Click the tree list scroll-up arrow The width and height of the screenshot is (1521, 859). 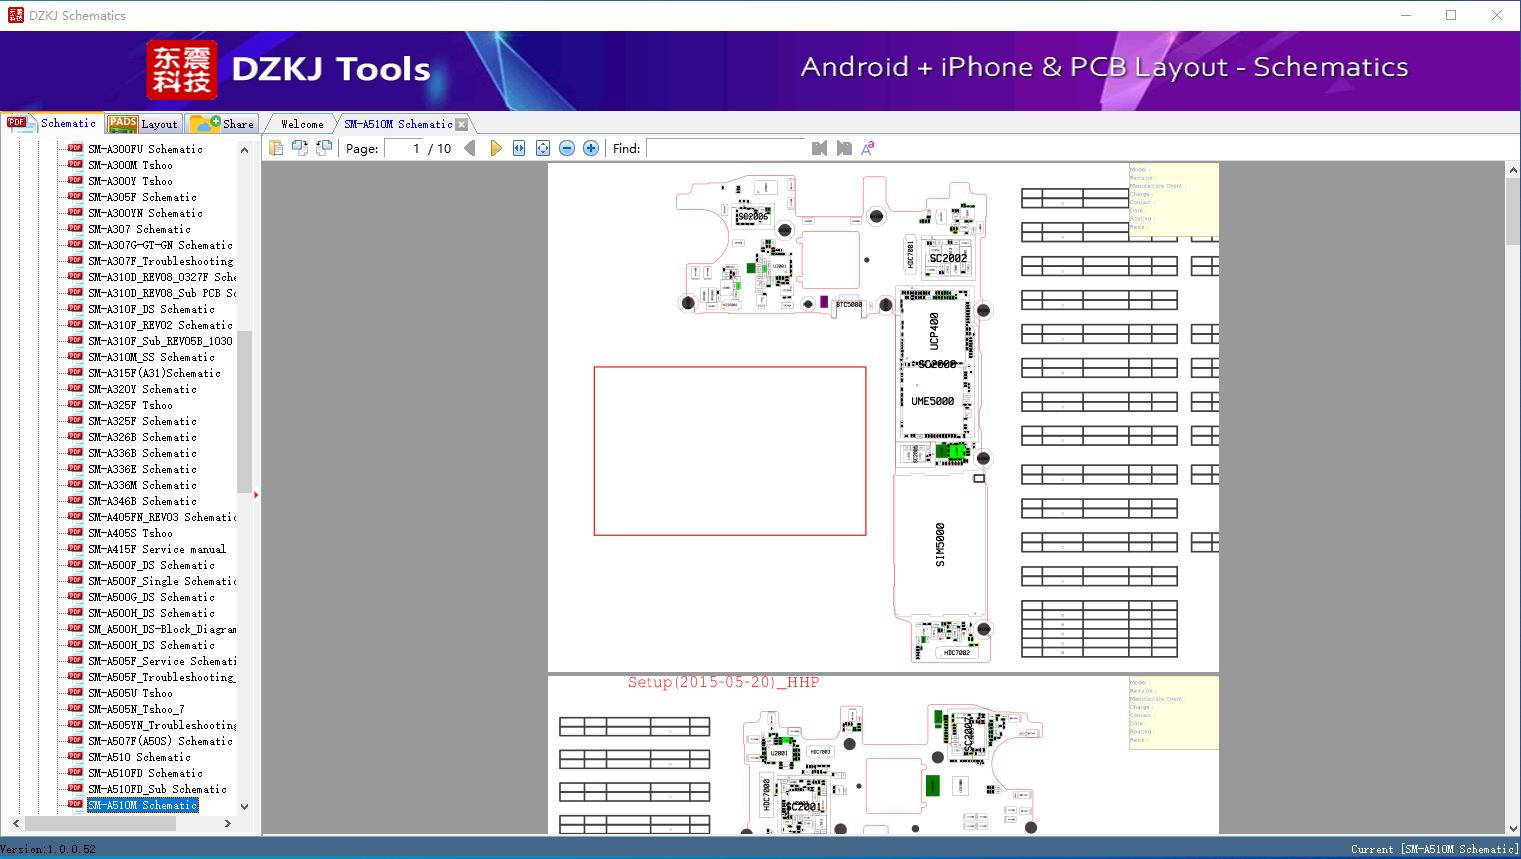click(244, 150)
